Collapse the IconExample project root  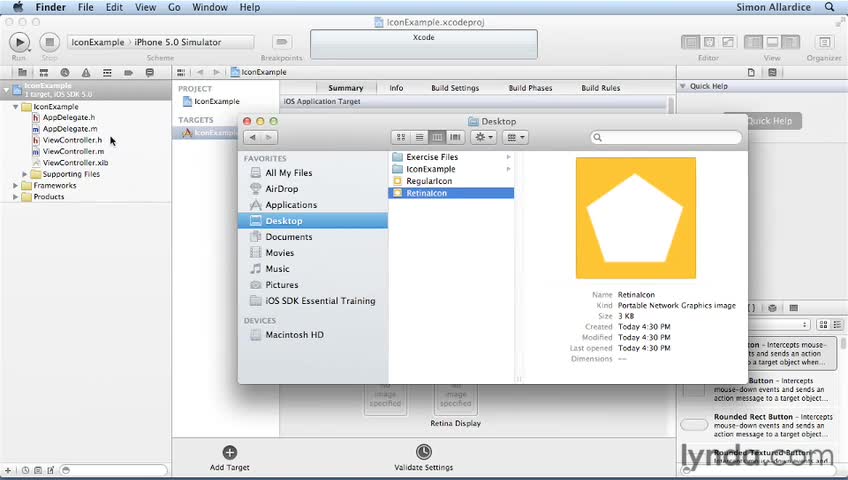pyautogui.click(x=6, y=90)
